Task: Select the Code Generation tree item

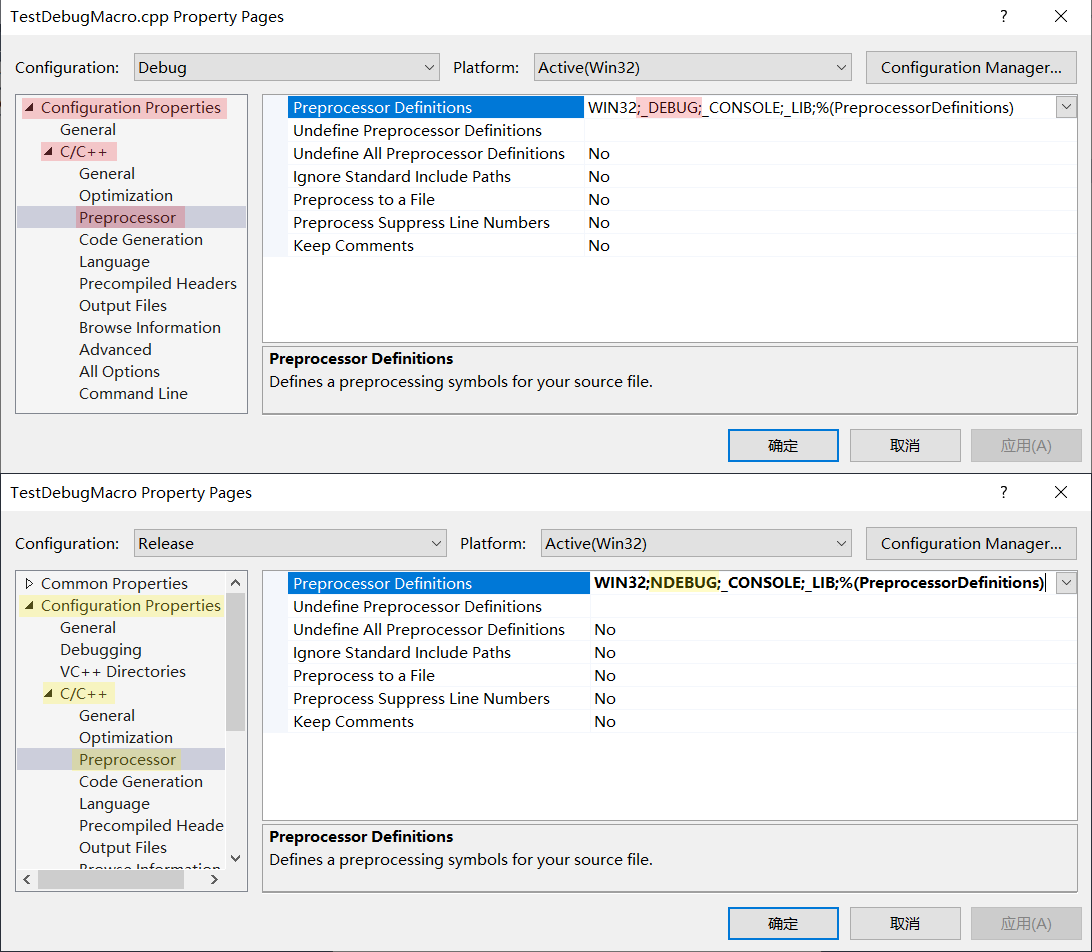Action: tap(140, 239)
